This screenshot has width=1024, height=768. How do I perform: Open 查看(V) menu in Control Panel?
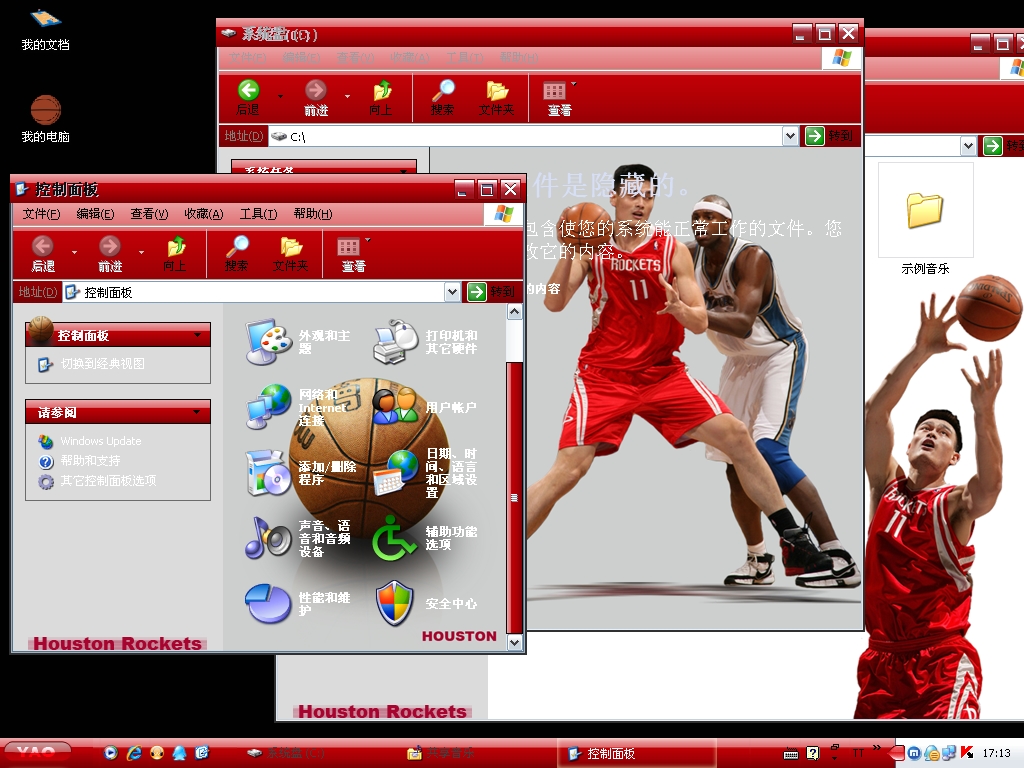pos(150,214)
